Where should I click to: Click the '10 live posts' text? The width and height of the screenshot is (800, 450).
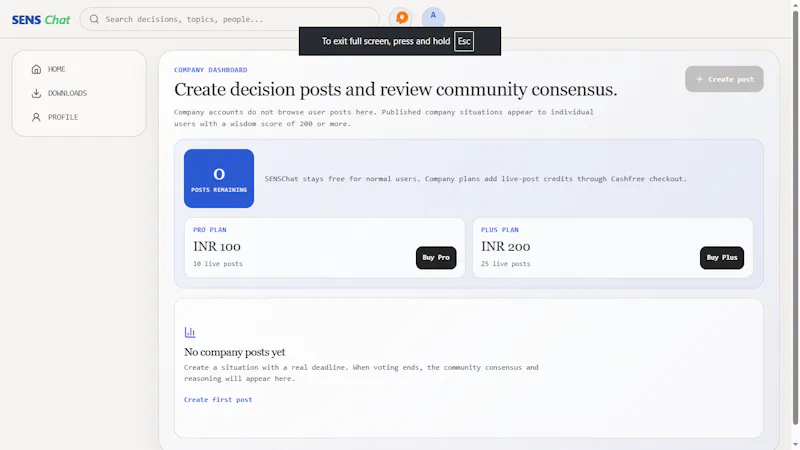tap(218, 264)
